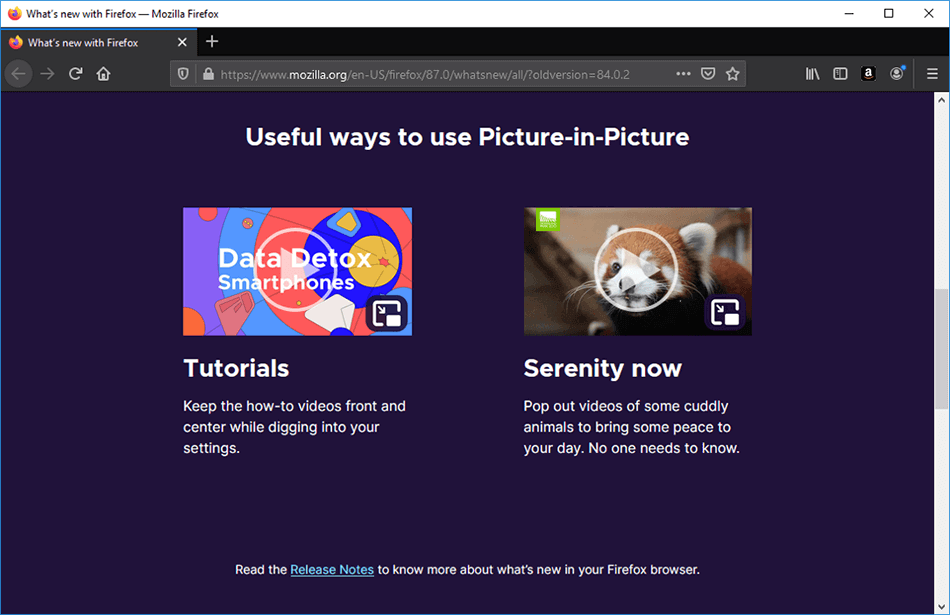Click the 'Pop out videos of some cuddly' paragraph

point(631,427)
